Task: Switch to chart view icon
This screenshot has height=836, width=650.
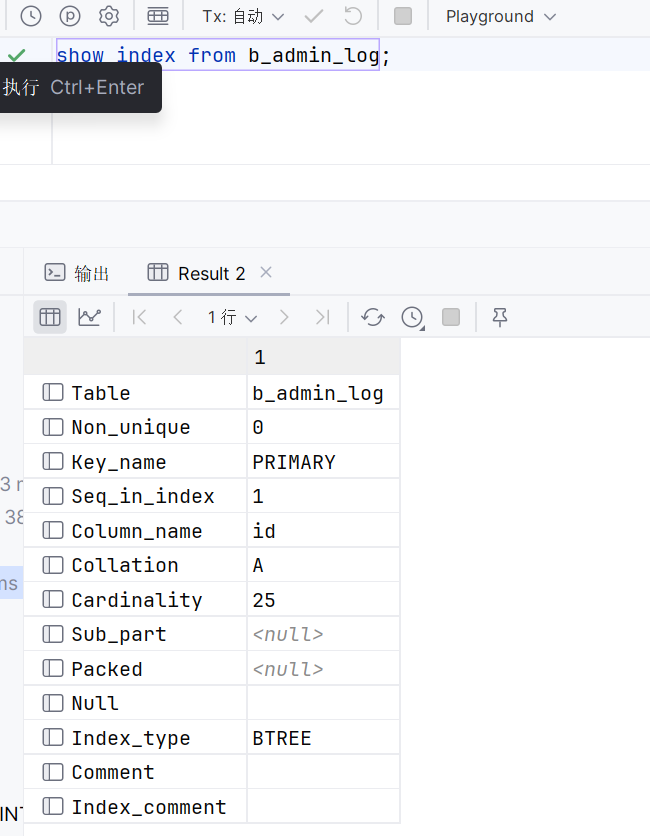Action: coord(89,317)
